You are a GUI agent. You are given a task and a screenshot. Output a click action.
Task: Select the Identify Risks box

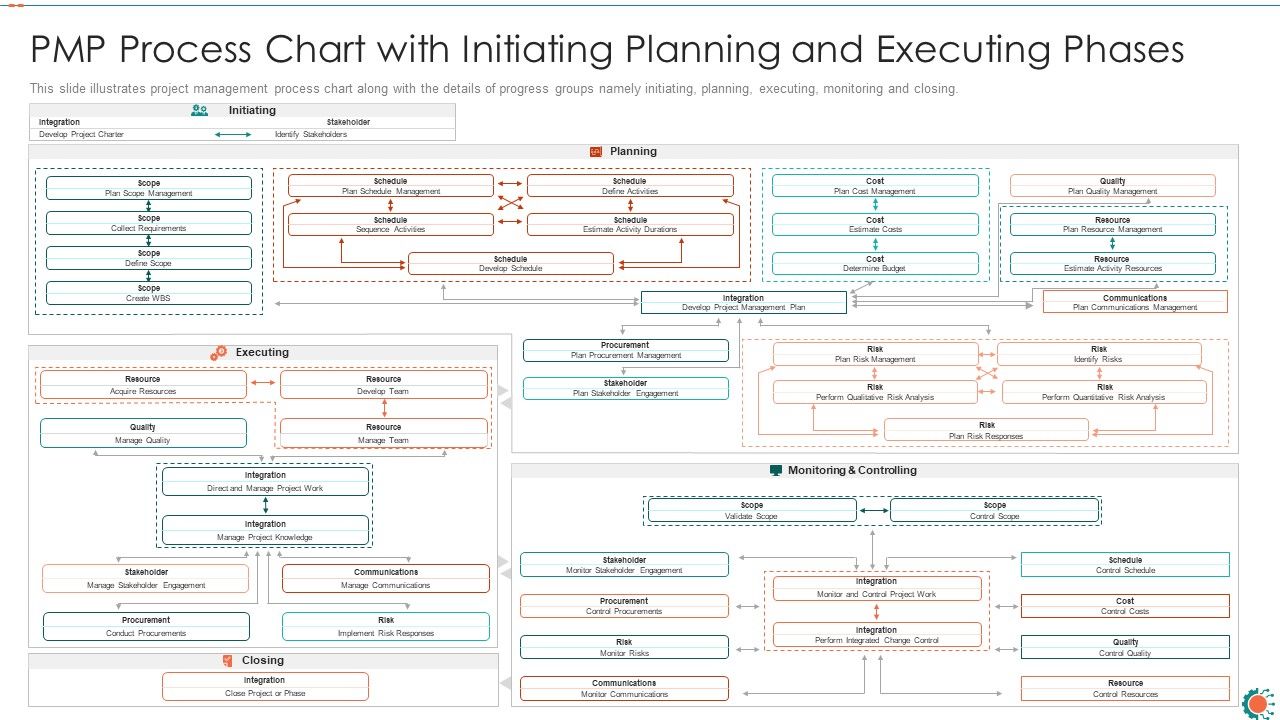click(1099, 354)
